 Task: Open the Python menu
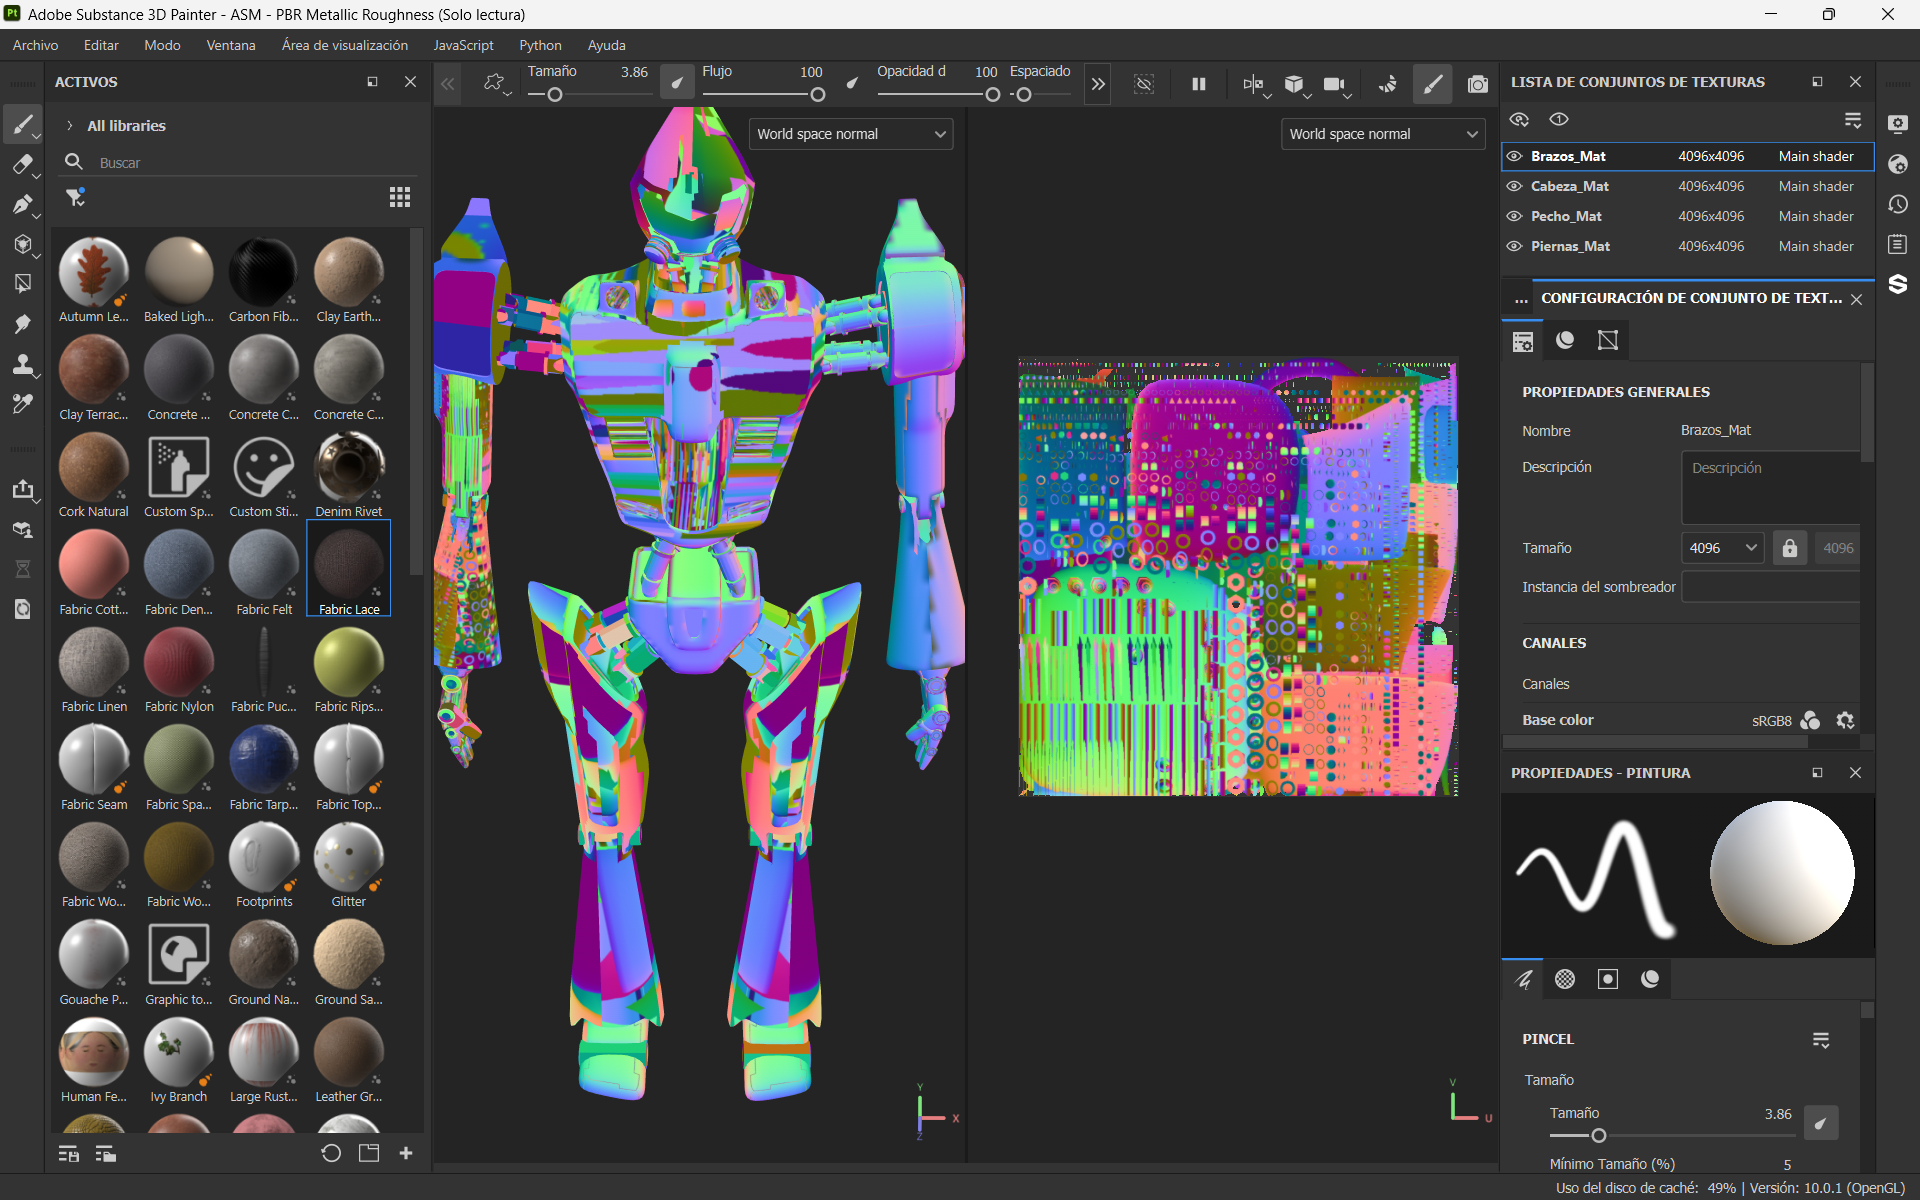[x=540, y=45]
